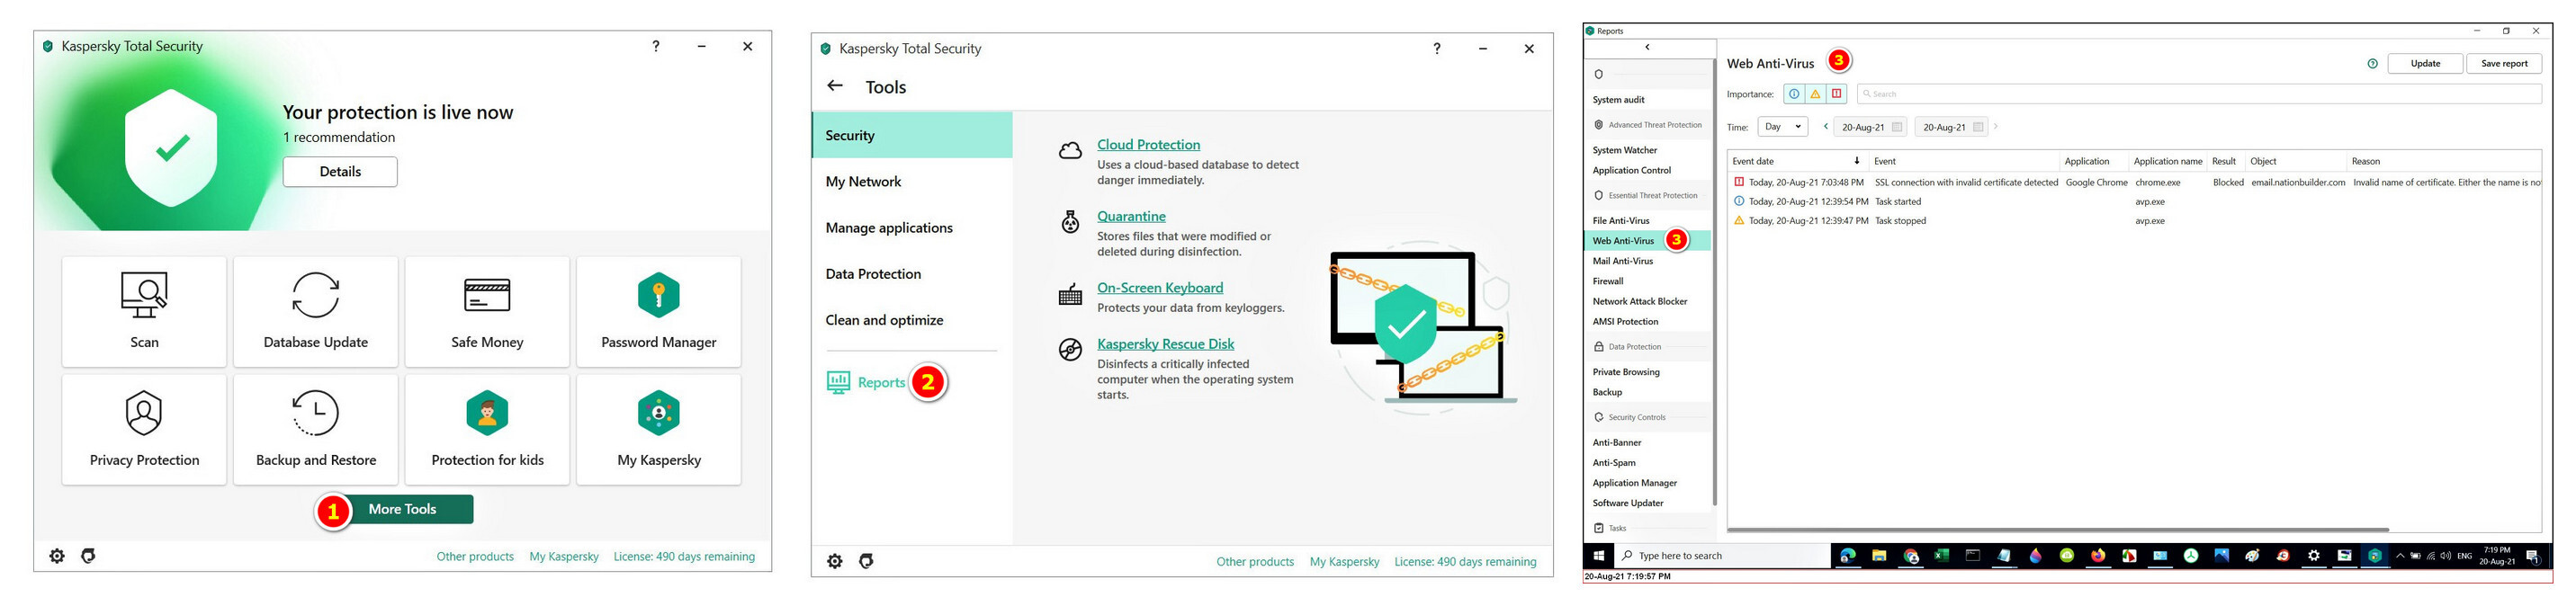The height and width of the screenshot is (606, 2576).
Task: Open Reports from the Tools sidebar
Action: click(x=866, y=382)
